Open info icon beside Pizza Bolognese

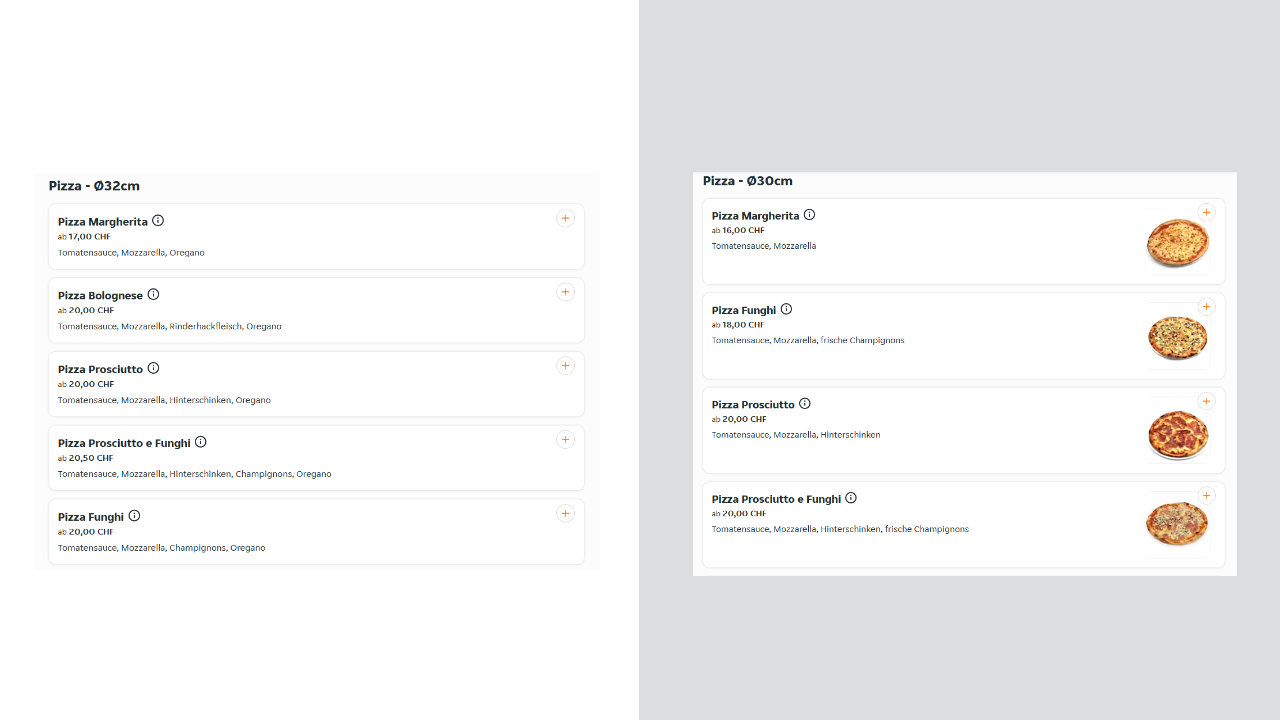point(153,294)
